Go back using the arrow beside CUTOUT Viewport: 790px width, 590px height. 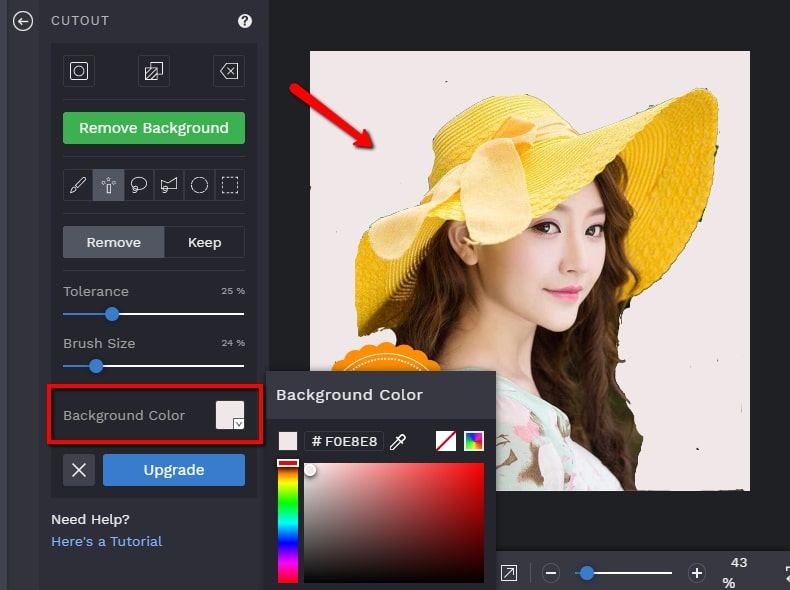point(23,21)
